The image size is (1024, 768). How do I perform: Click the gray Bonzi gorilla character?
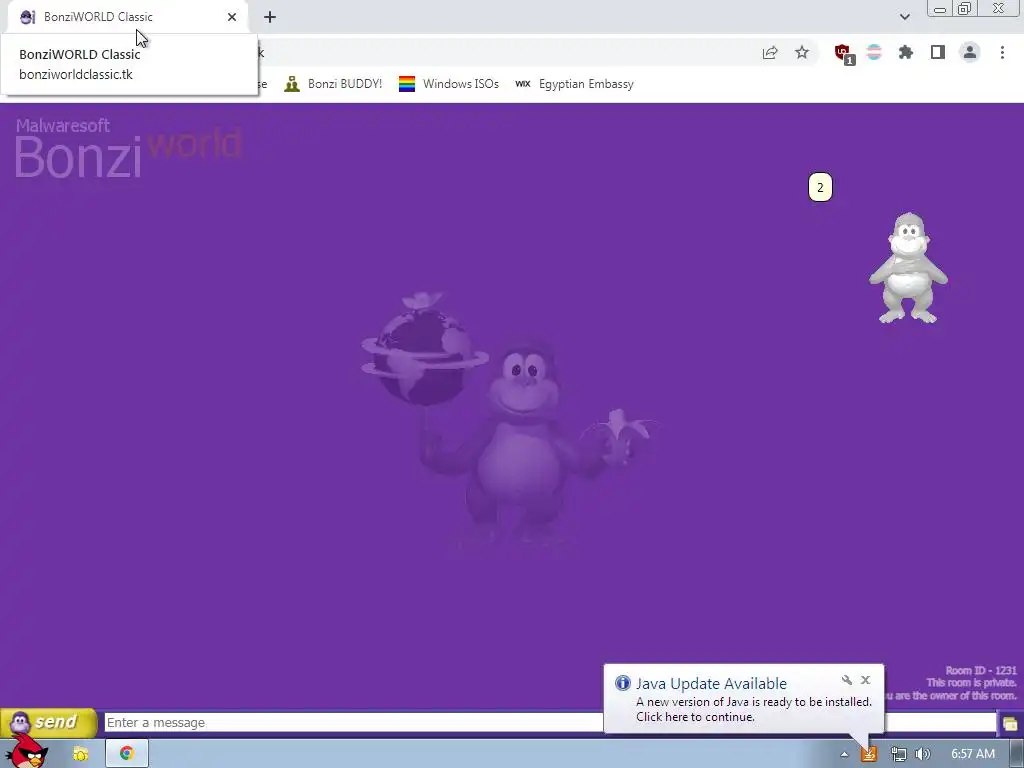coord(908,268)
